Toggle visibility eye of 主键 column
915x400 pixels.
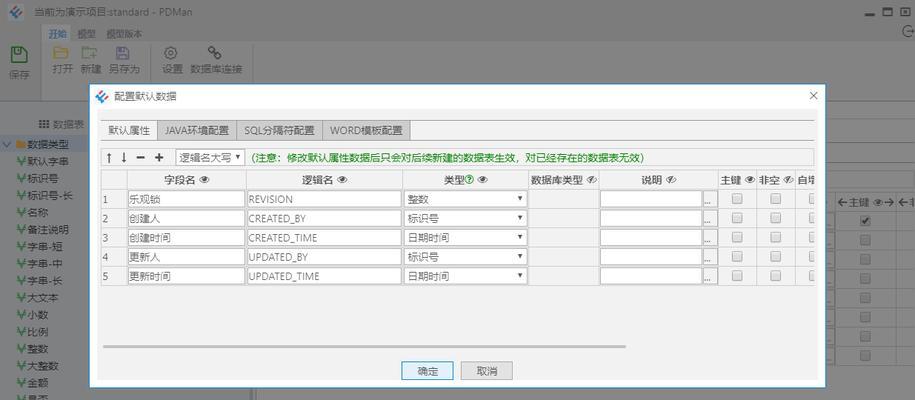[749, 180]
